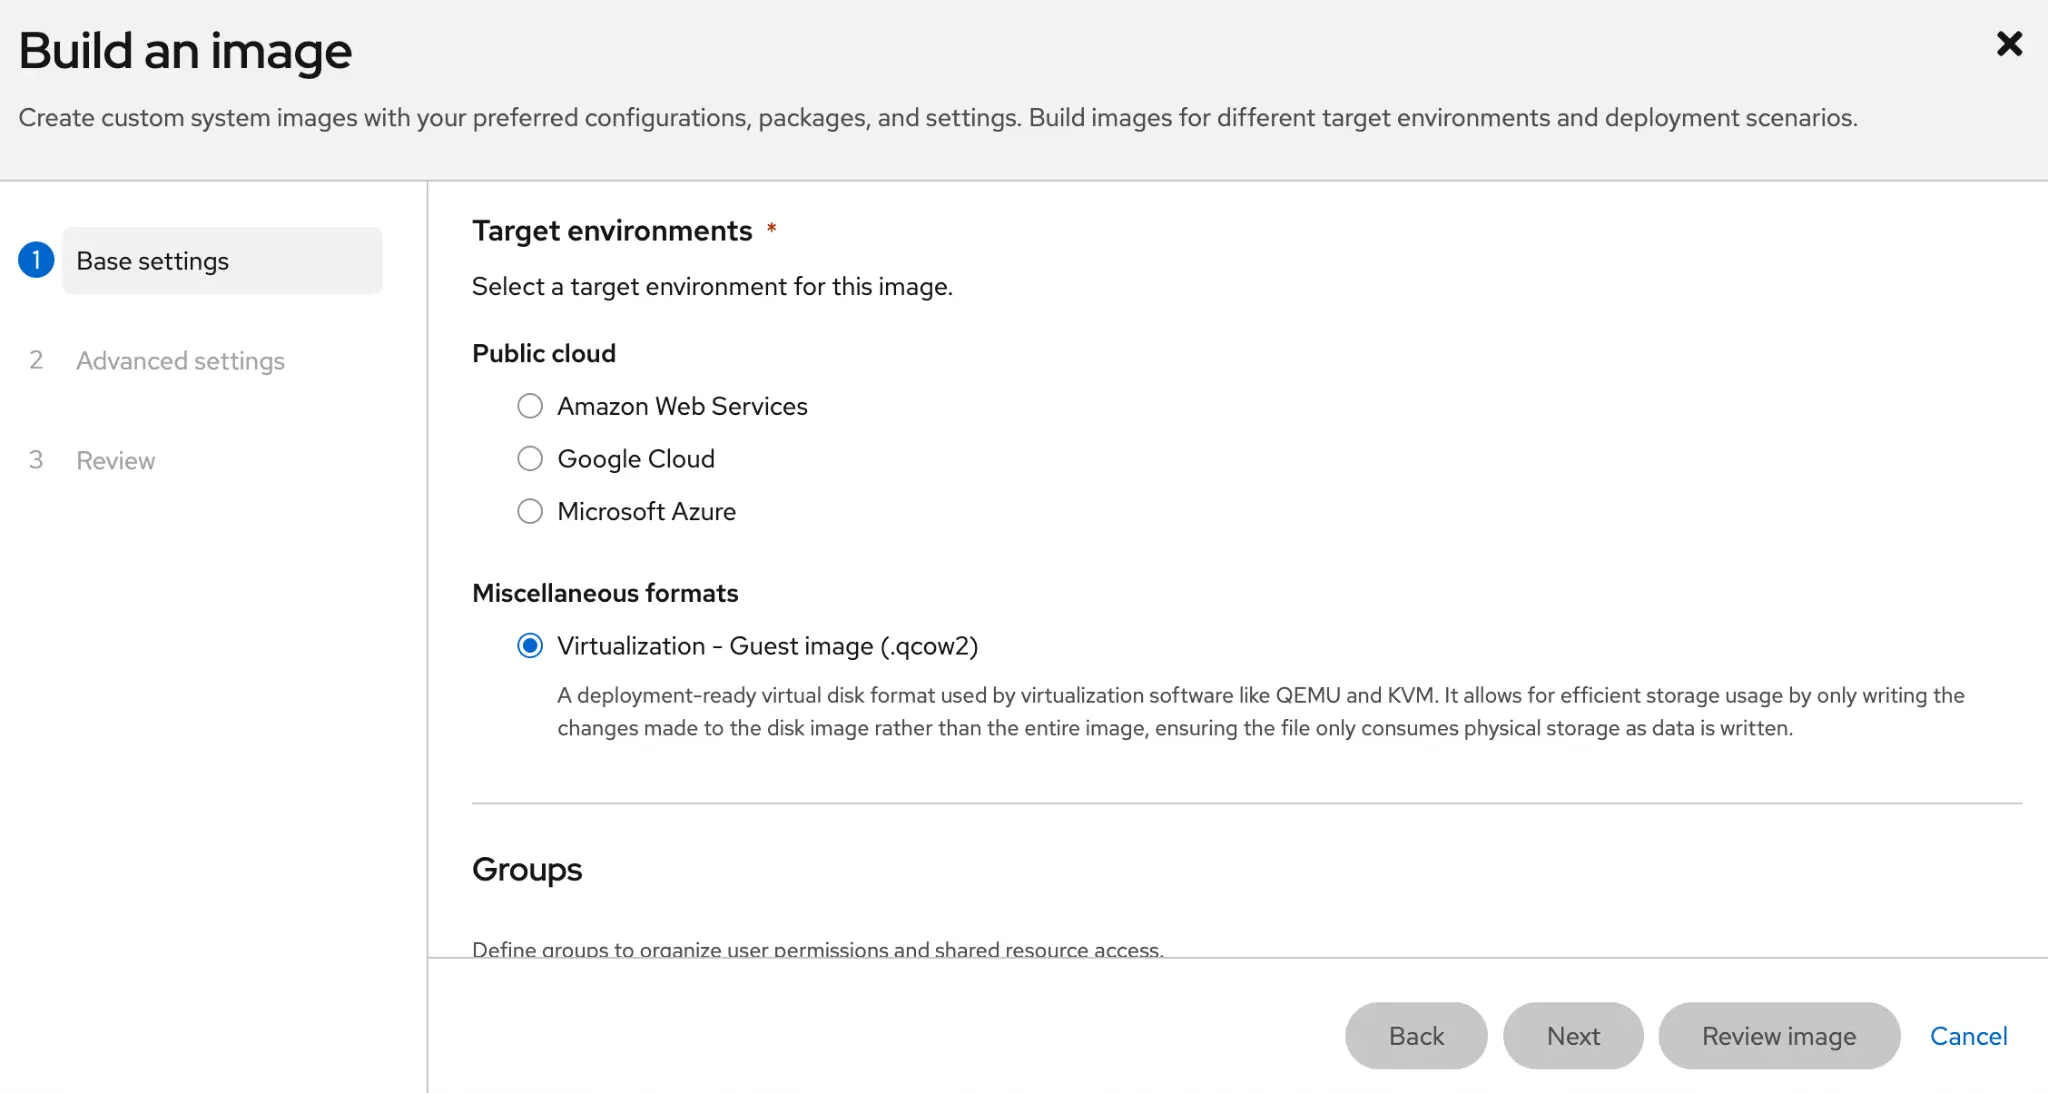Cancel the image build wizard

[x=1968, y=1036]
